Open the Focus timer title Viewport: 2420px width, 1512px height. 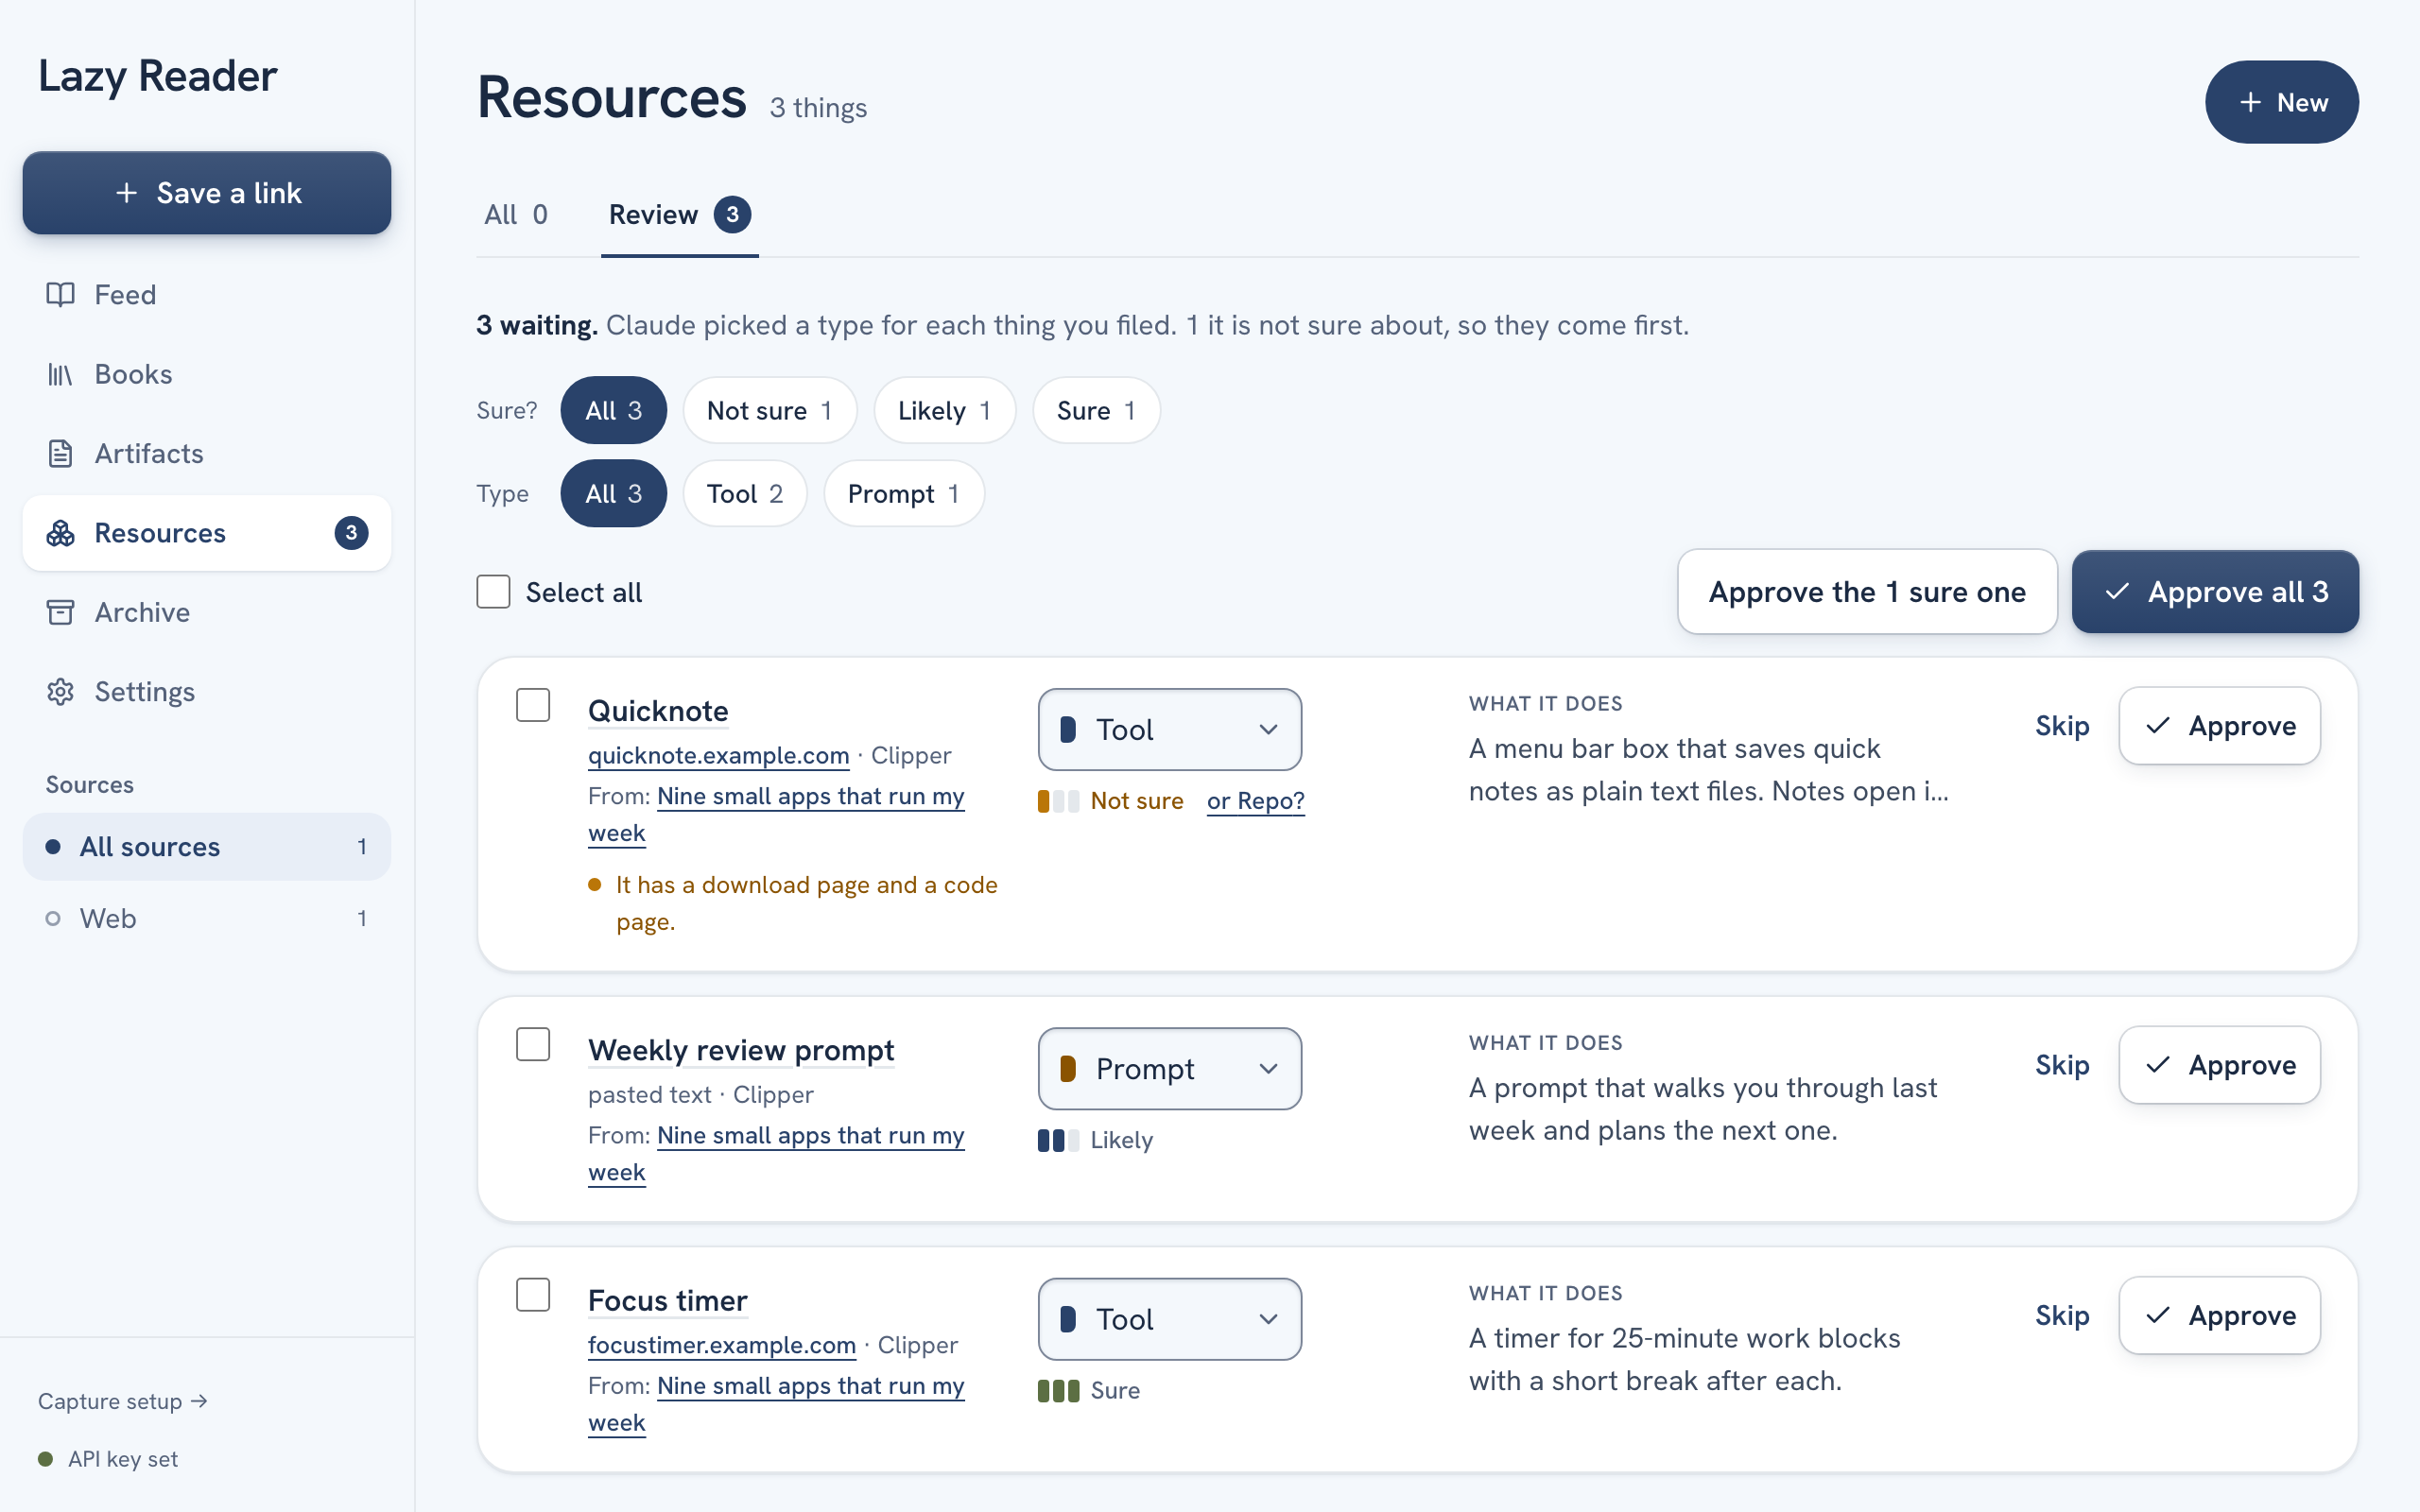[667, 1300]
